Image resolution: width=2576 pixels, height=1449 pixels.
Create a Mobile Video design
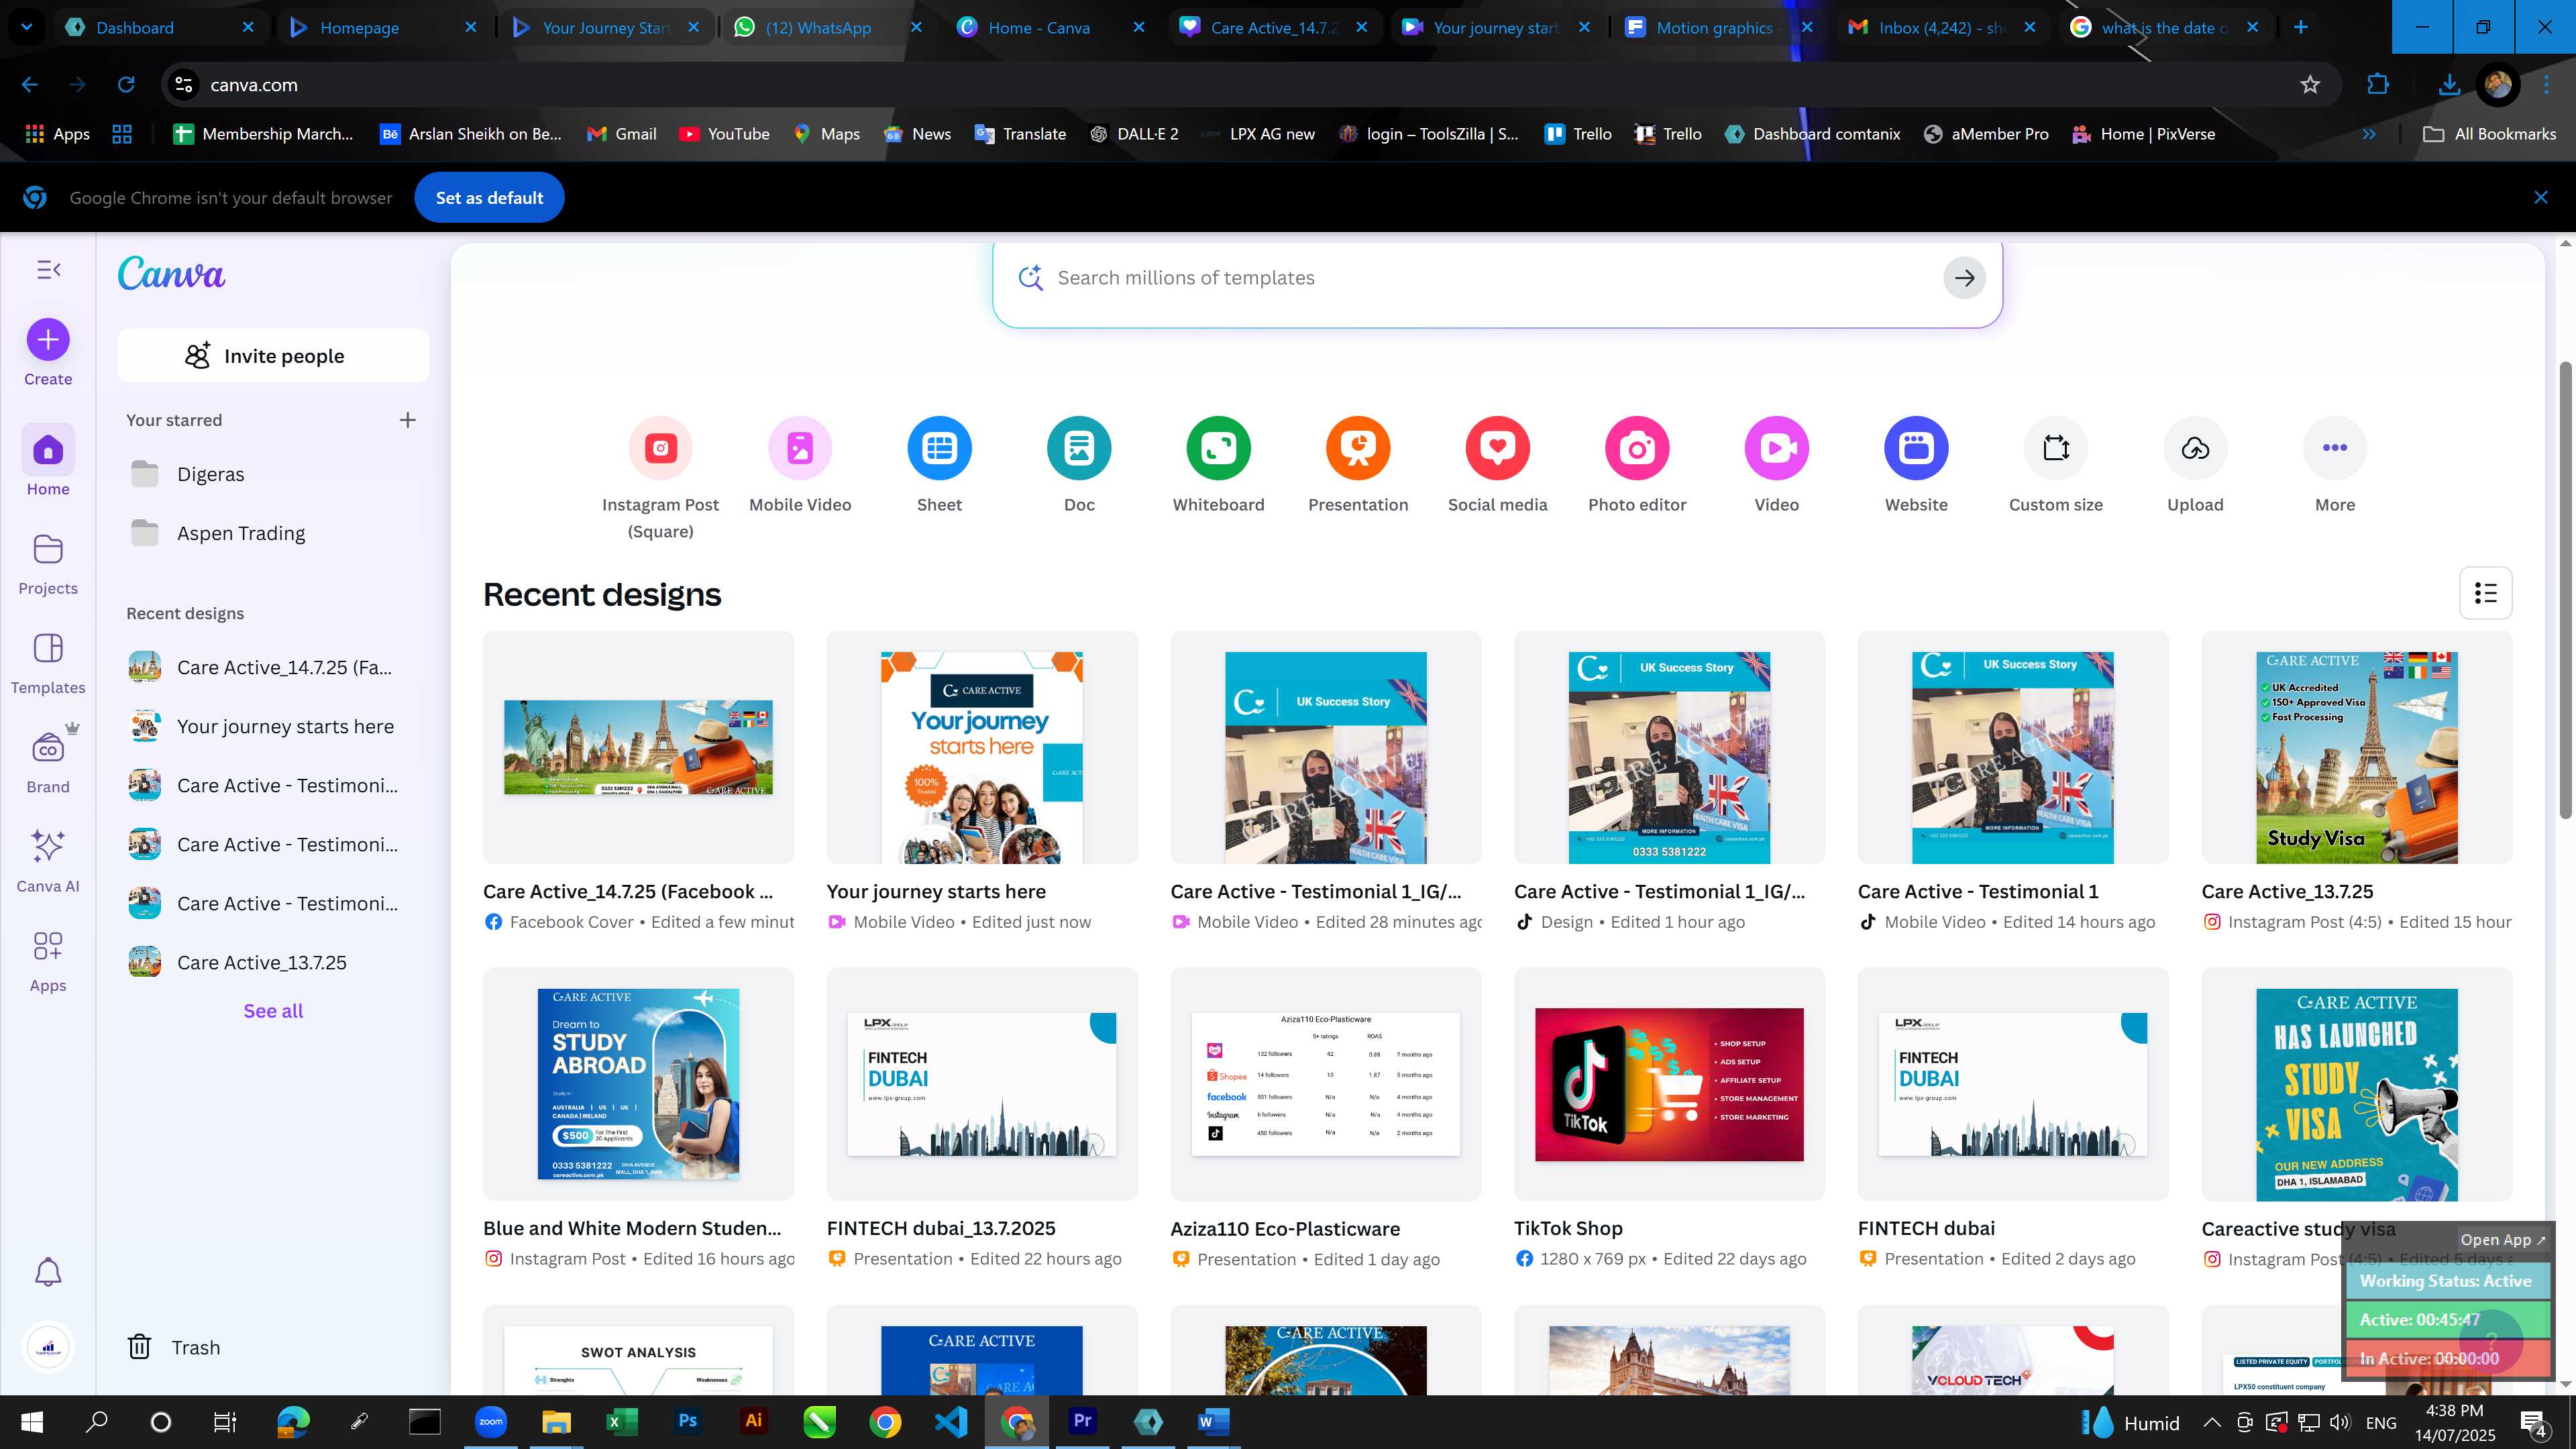(x=800, y=465)
